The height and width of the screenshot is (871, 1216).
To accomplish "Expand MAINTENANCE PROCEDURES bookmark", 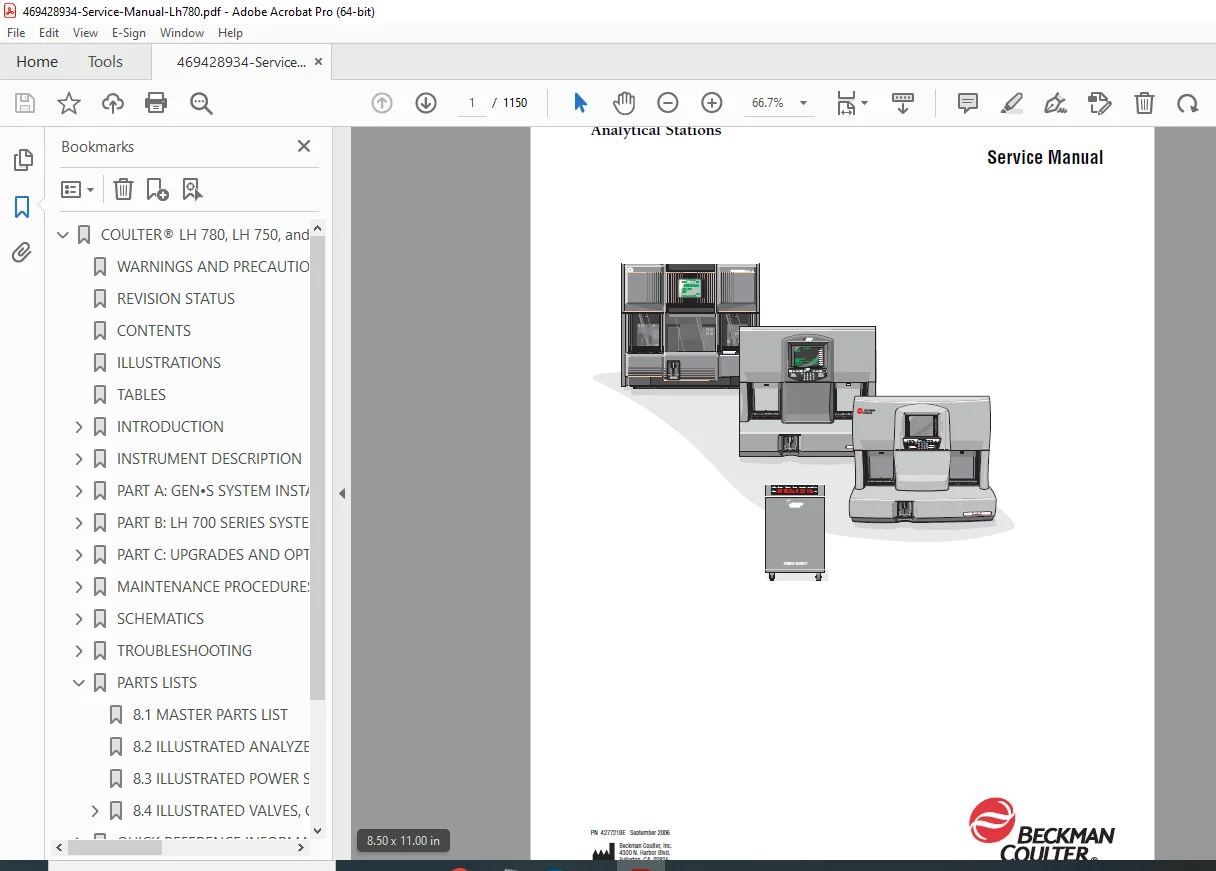I will 79,587.
